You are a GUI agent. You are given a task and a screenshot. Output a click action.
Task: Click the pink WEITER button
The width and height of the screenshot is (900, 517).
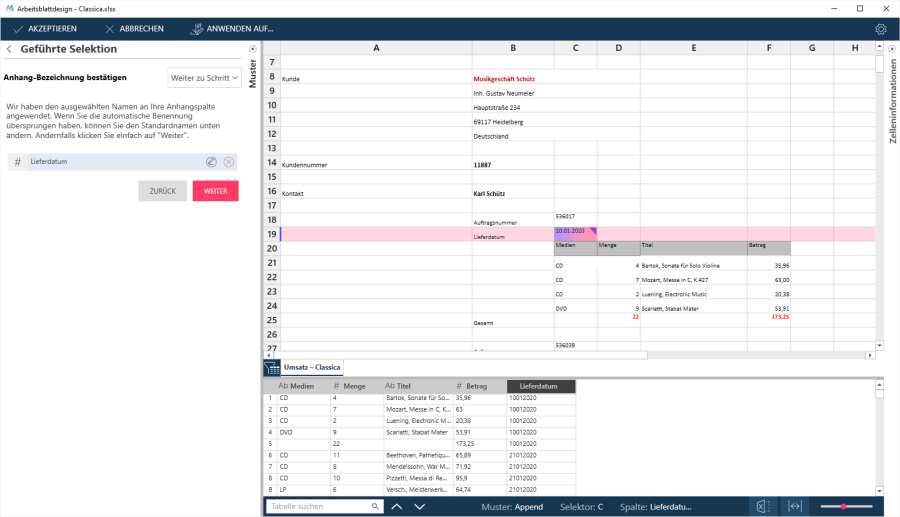click(x=215, y=191)
